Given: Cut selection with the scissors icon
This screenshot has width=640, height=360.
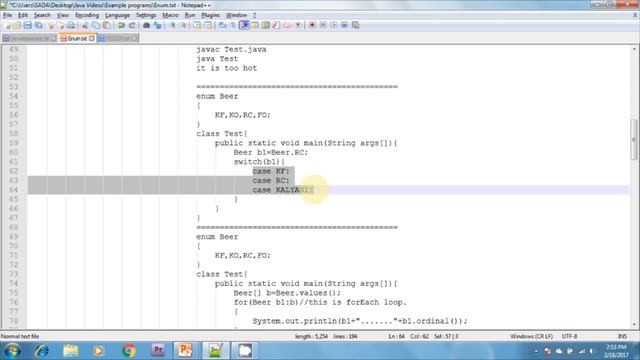Looking at the screenshot, I should [85, 25].
